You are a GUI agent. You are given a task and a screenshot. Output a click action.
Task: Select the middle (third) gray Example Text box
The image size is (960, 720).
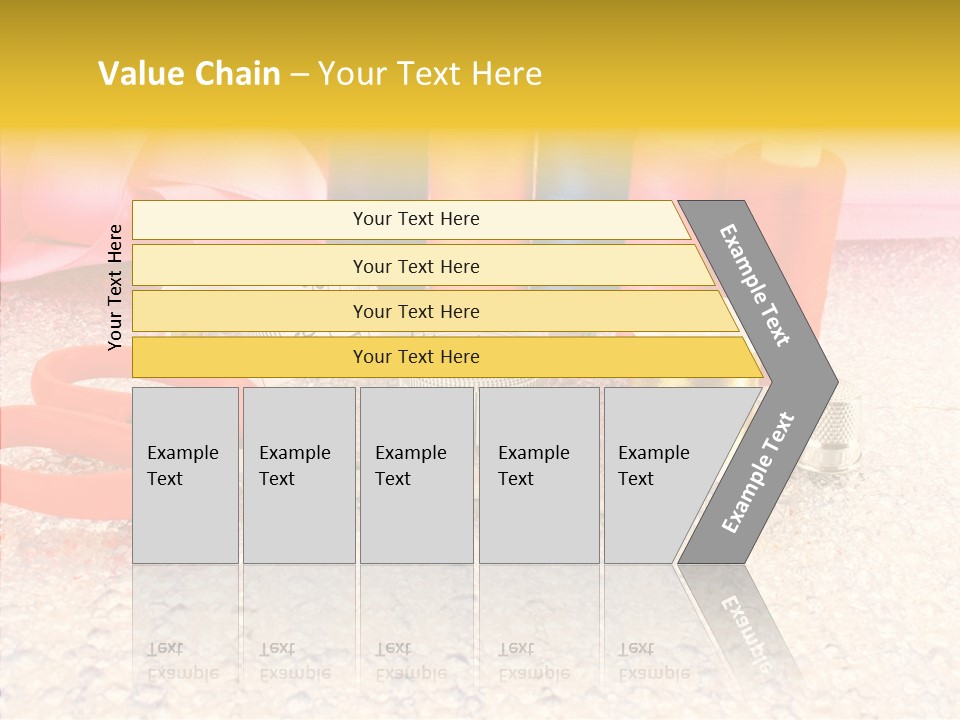point(416,474)
